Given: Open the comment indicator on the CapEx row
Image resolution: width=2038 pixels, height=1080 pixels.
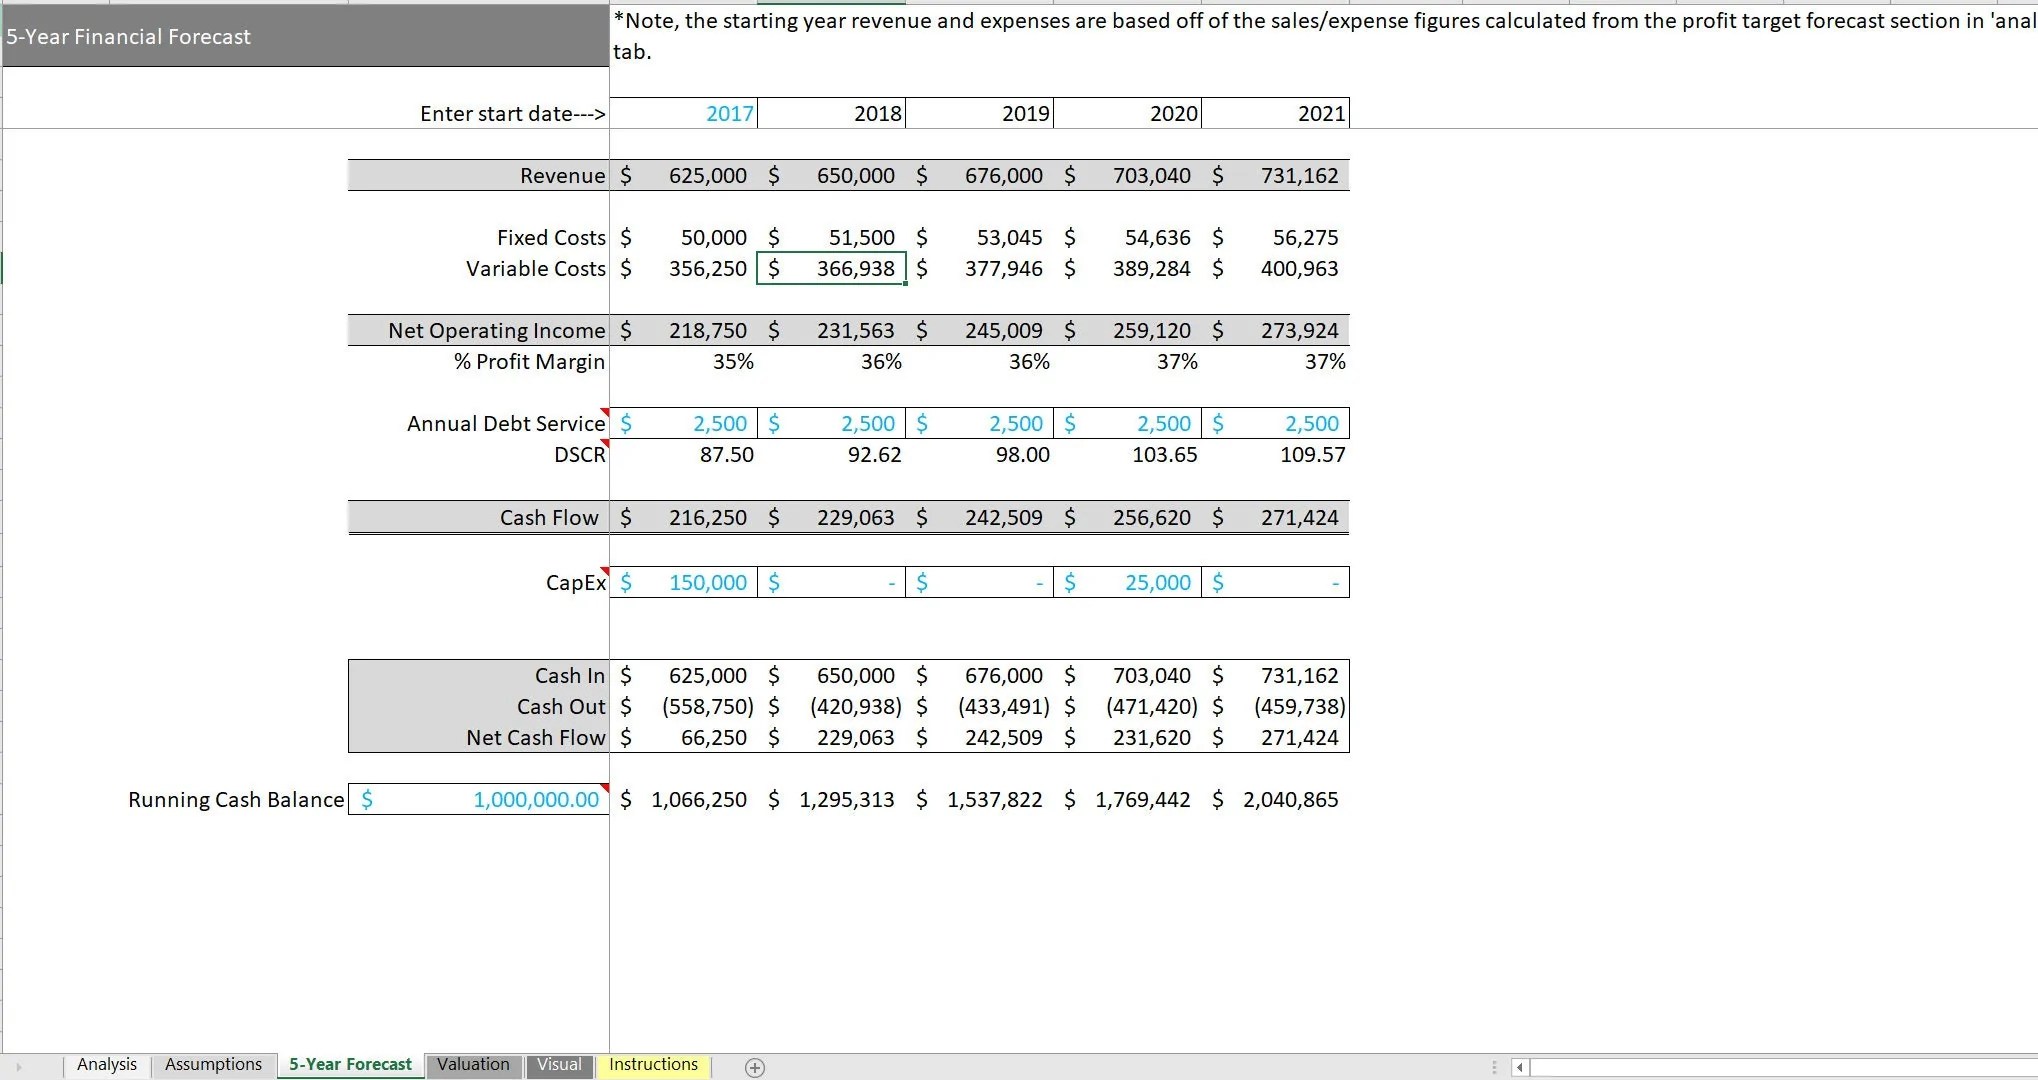Looking at the screenshot, I should [x=606, y=569].
